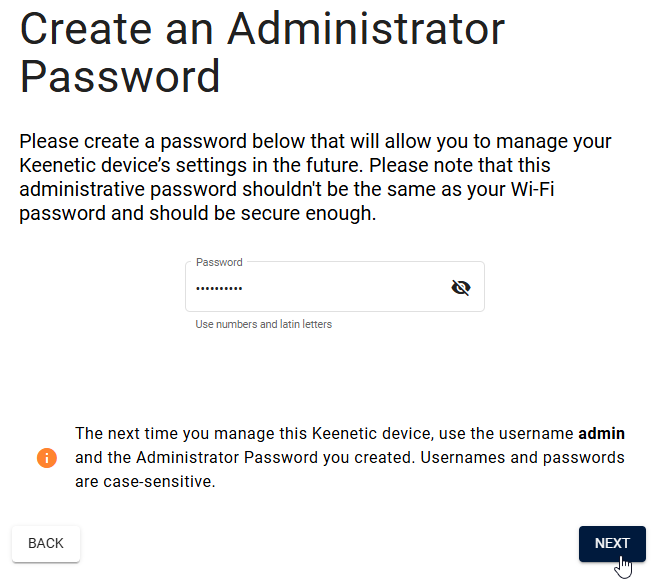Click the 'Create an Administrator' heading line
The image size is (660, 586).
(262, 29)
